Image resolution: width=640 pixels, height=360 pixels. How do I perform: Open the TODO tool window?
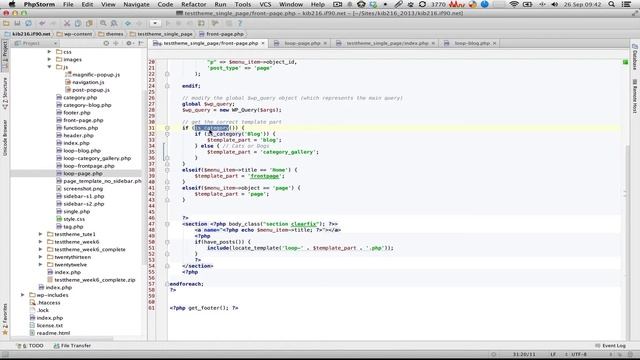pos(30,346)
